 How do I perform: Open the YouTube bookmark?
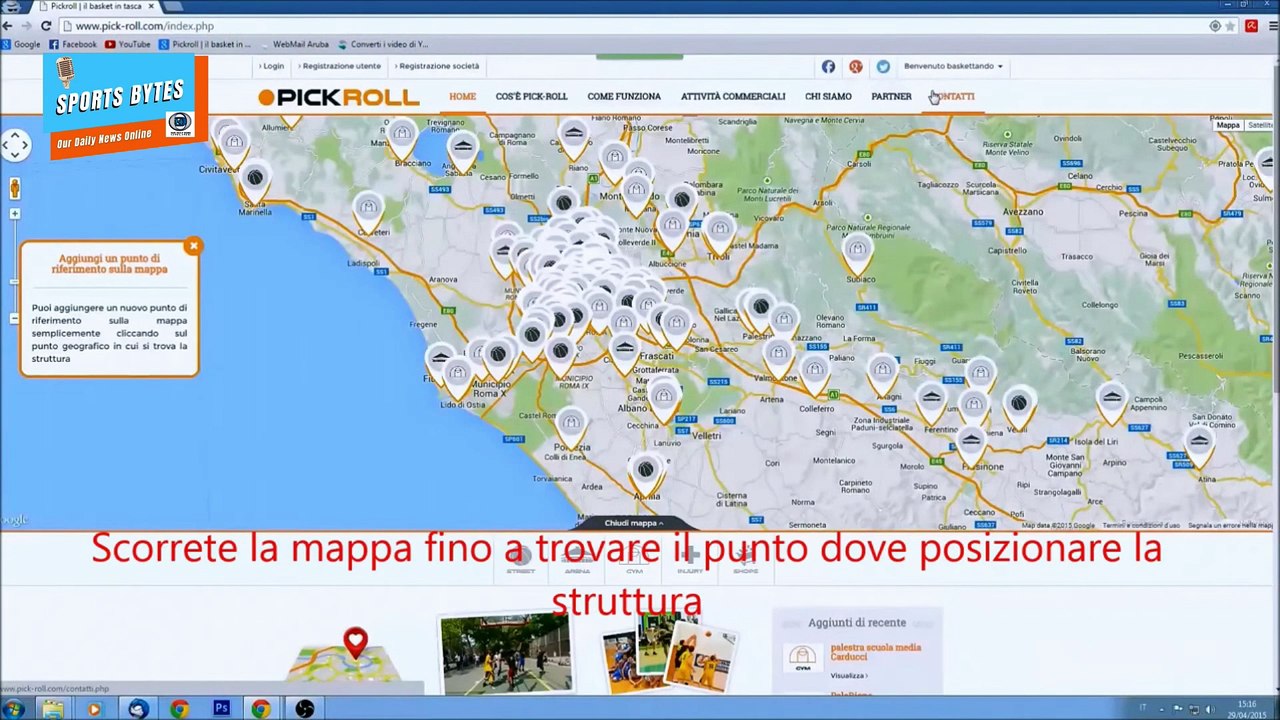click(127, 44)
